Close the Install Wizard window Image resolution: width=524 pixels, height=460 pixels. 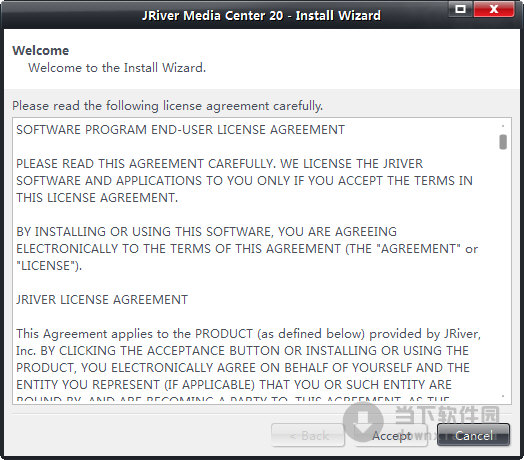[494, 9]
